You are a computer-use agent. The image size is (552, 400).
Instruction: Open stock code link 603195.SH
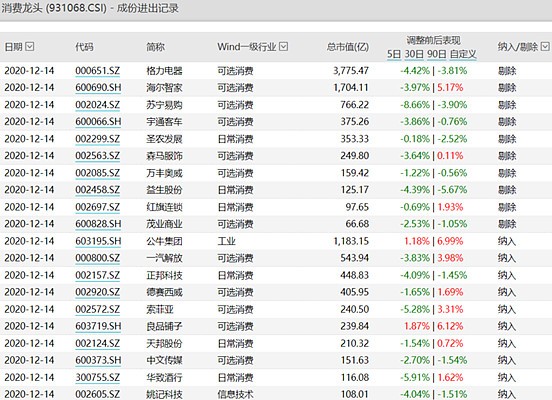(x=98, y=241)
